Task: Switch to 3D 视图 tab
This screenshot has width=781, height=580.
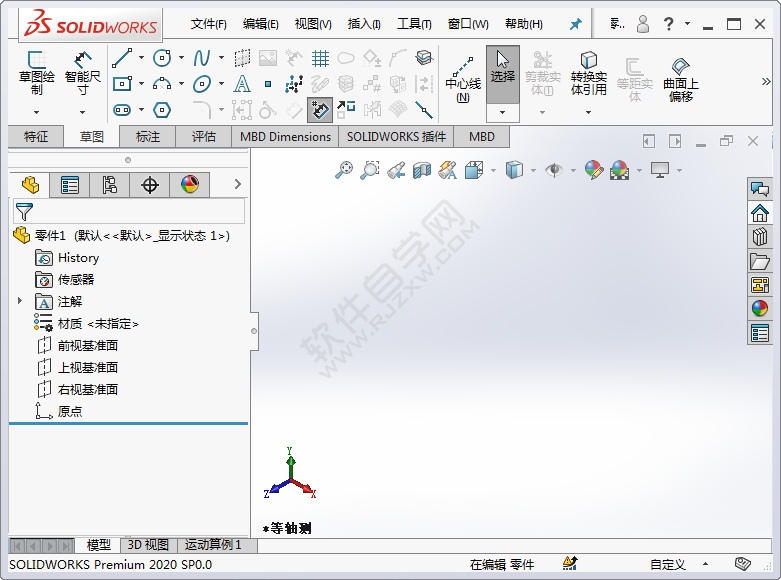Action: pos(148,545)
